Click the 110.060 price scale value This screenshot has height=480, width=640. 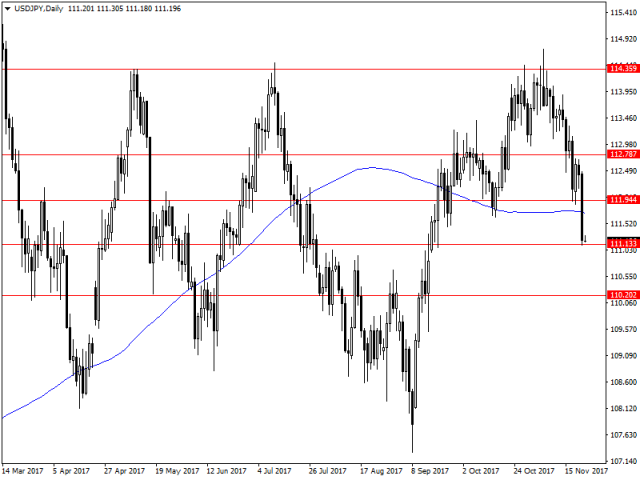pos(623,303)
